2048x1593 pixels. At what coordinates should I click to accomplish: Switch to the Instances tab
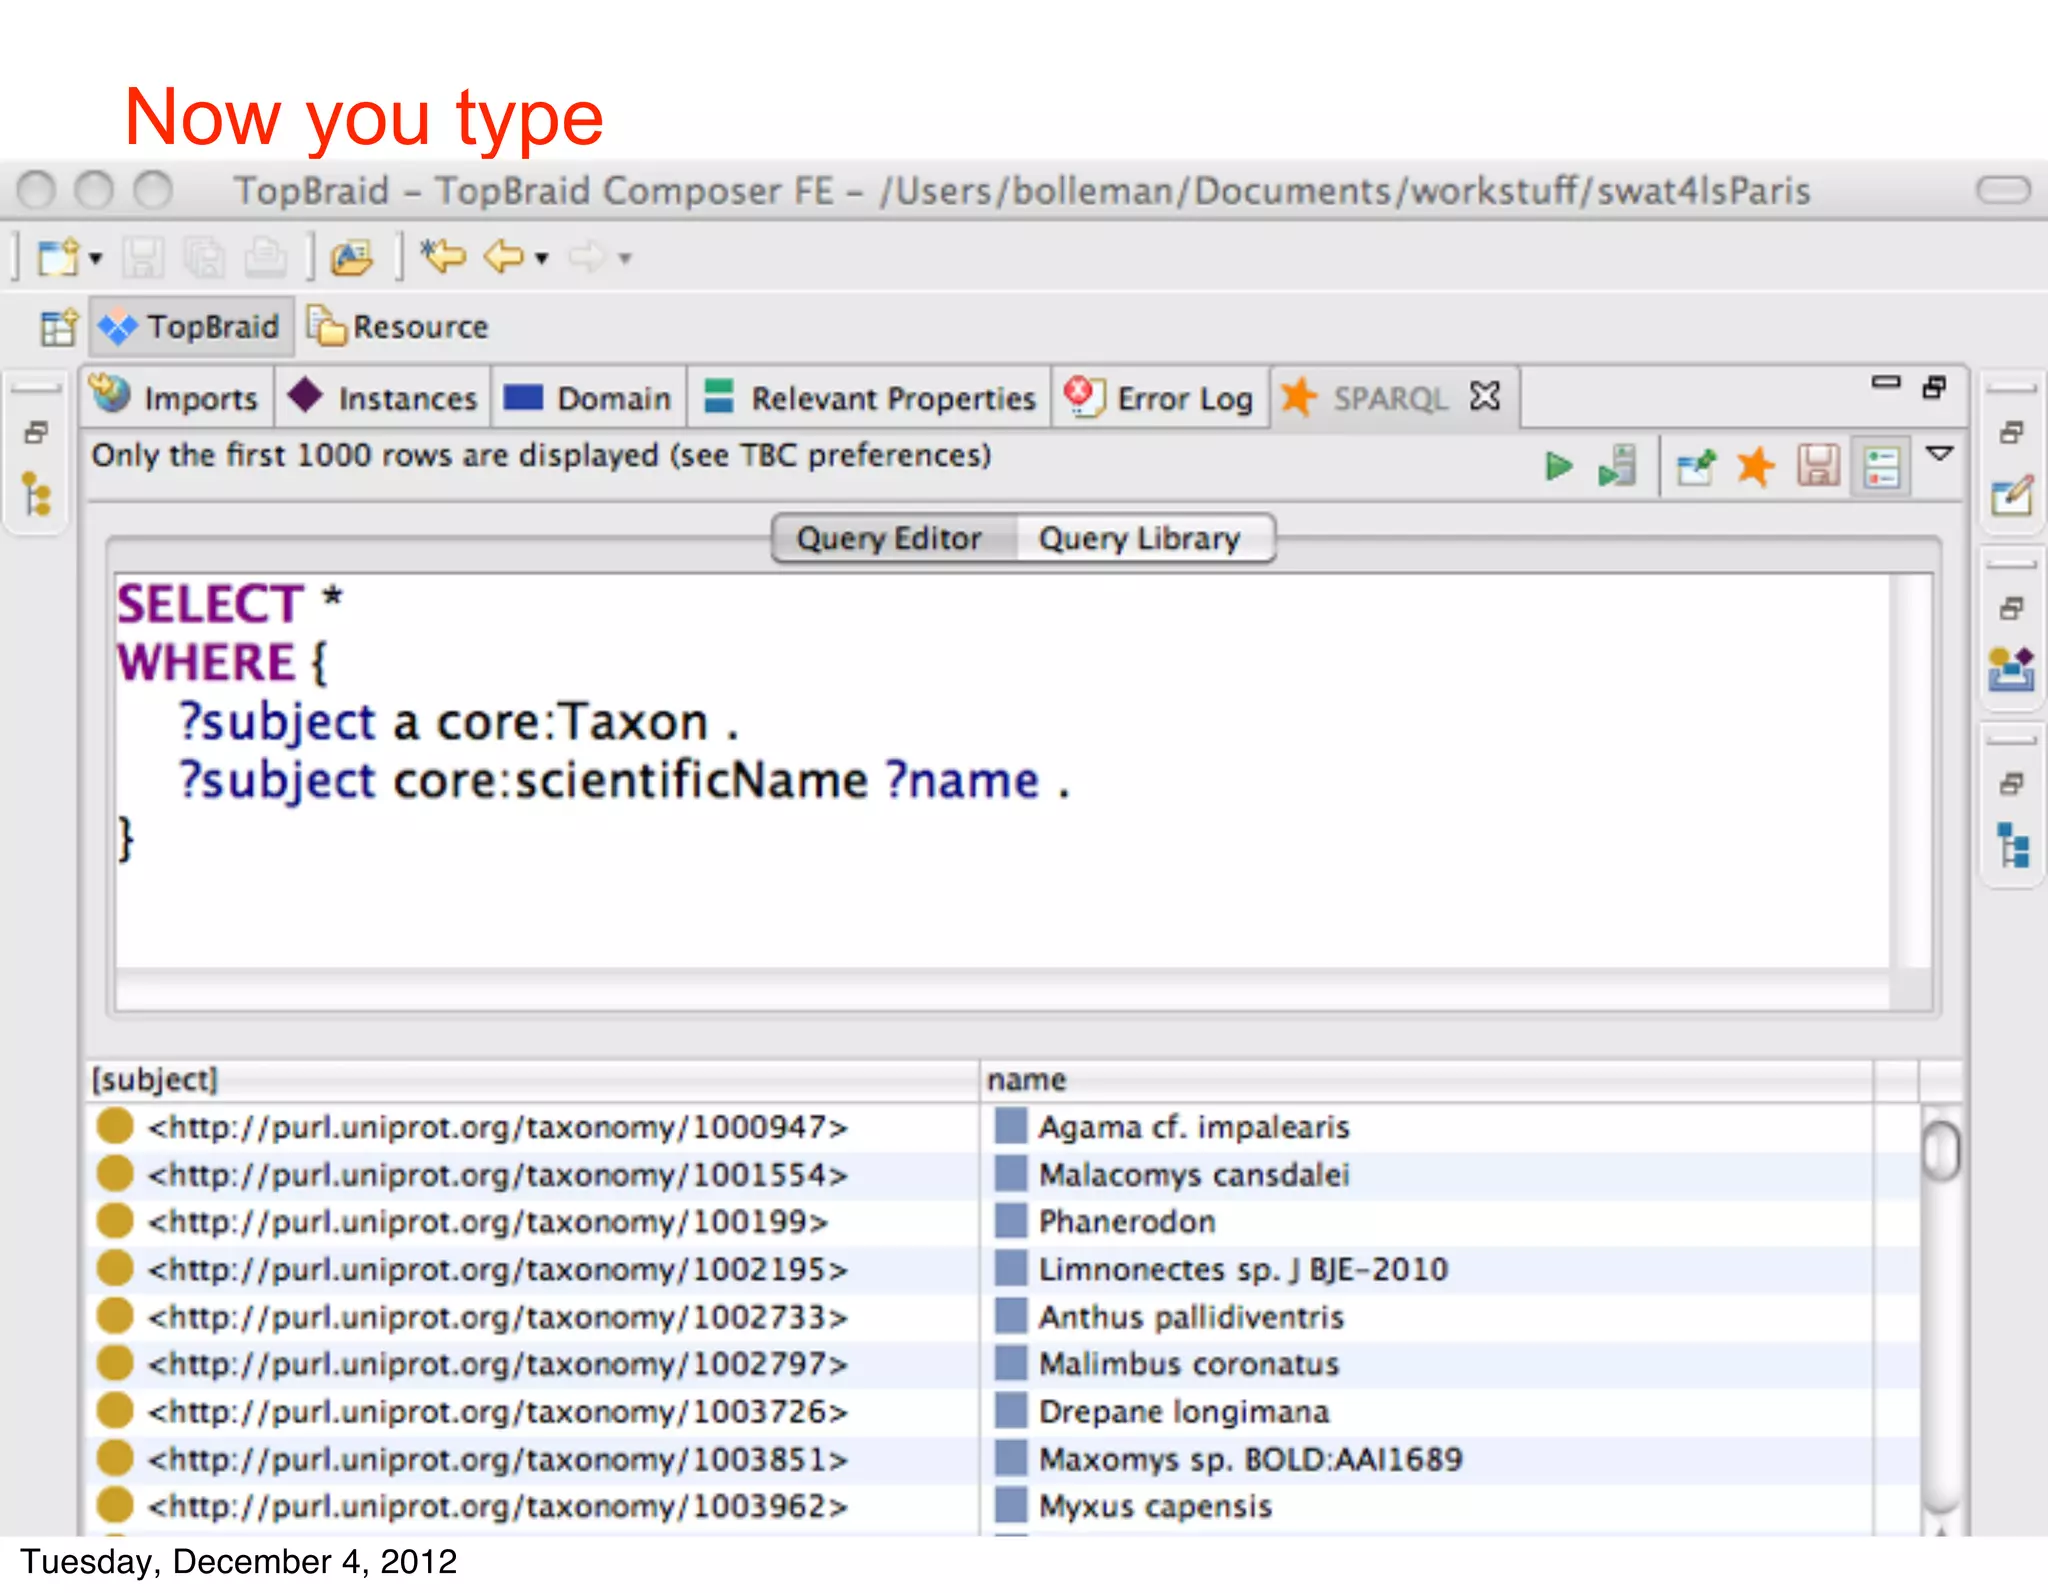point(385,398)
